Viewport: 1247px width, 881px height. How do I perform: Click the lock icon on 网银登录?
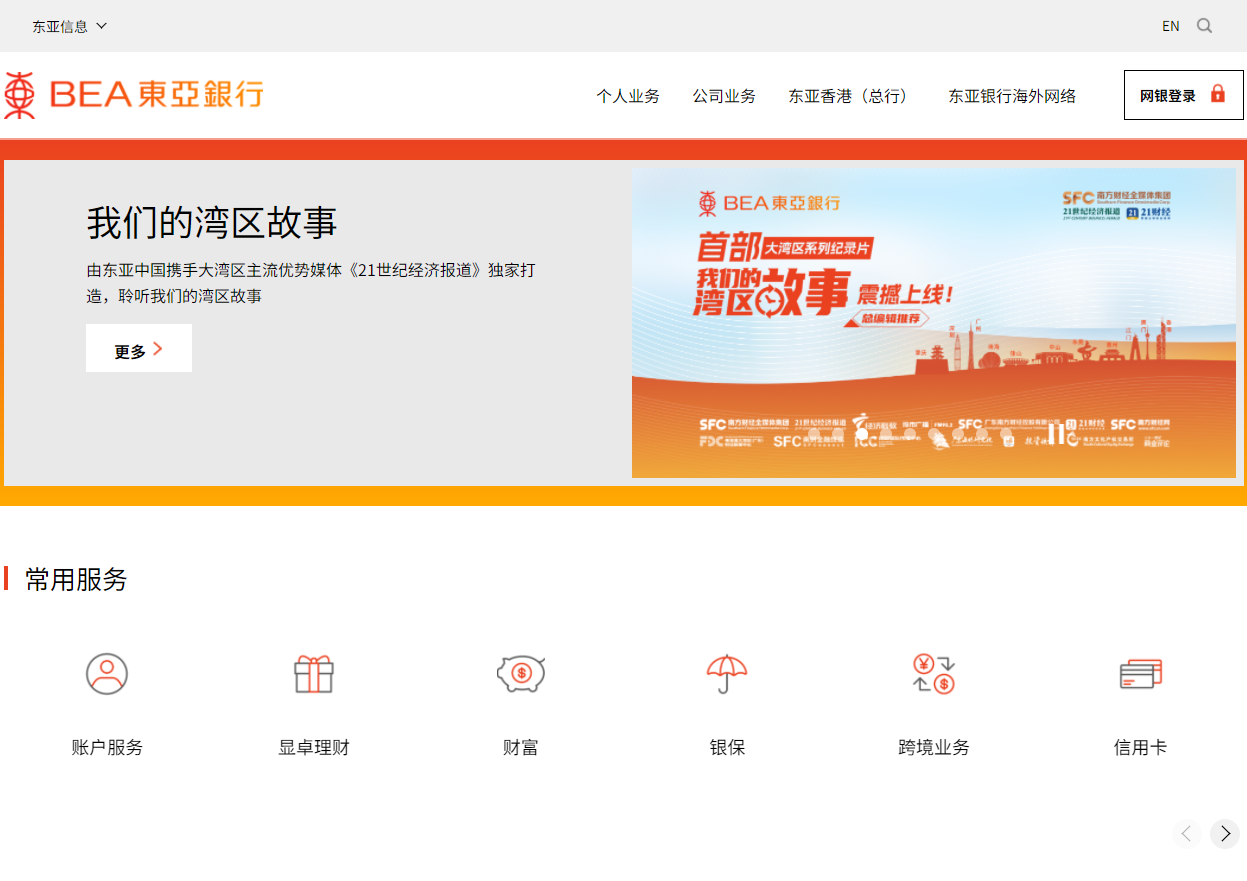coord(1218,94)
